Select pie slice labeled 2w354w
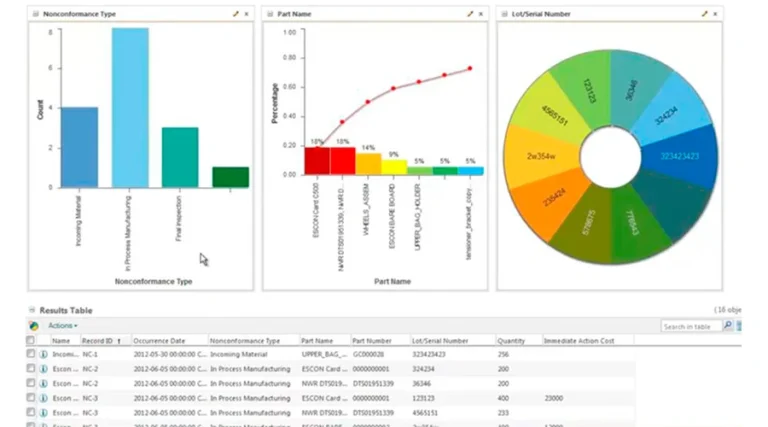This screenshot has width=768, height=427. [541, 156]
